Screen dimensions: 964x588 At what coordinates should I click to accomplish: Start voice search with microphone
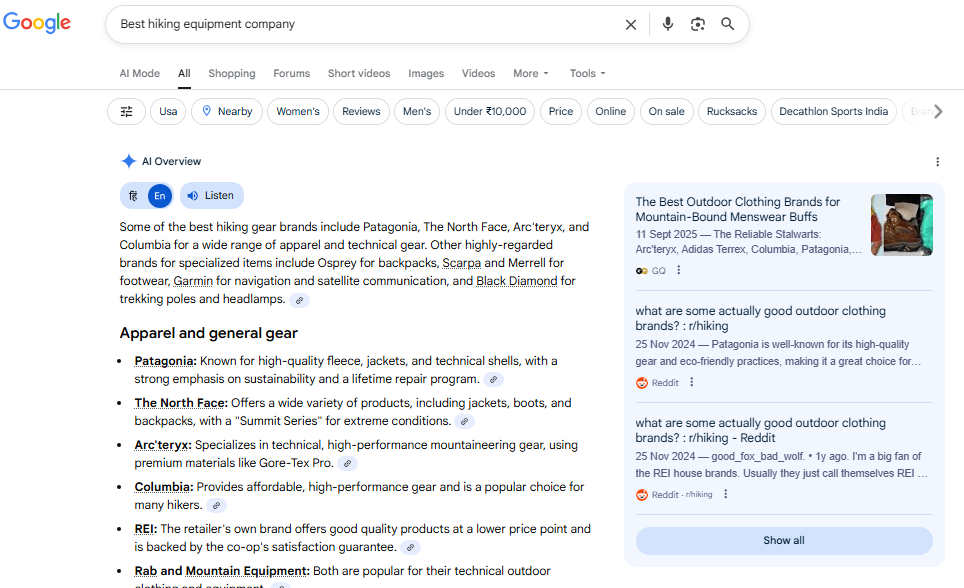pos(668,25)
